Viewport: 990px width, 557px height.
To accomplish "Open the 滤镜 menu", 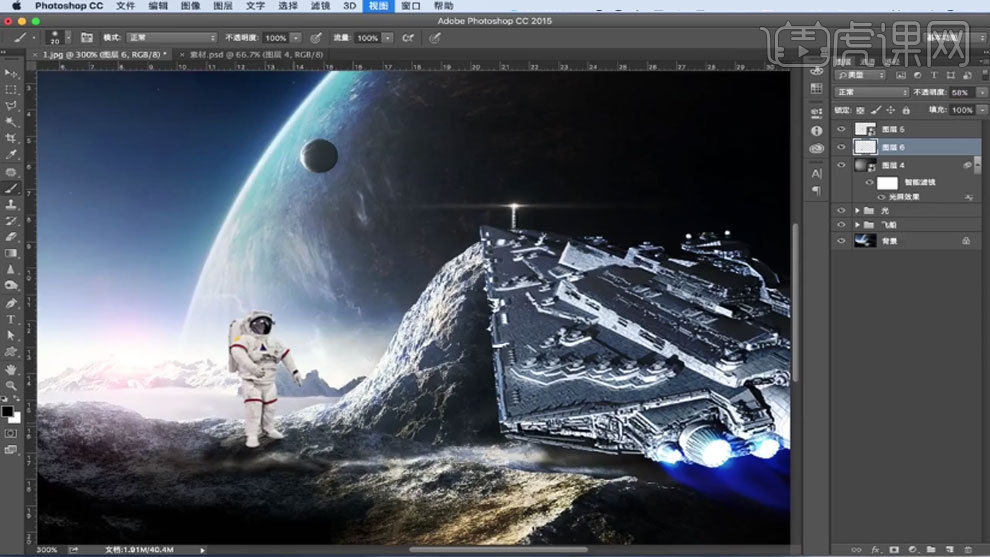I will click(x=320, y=6).
